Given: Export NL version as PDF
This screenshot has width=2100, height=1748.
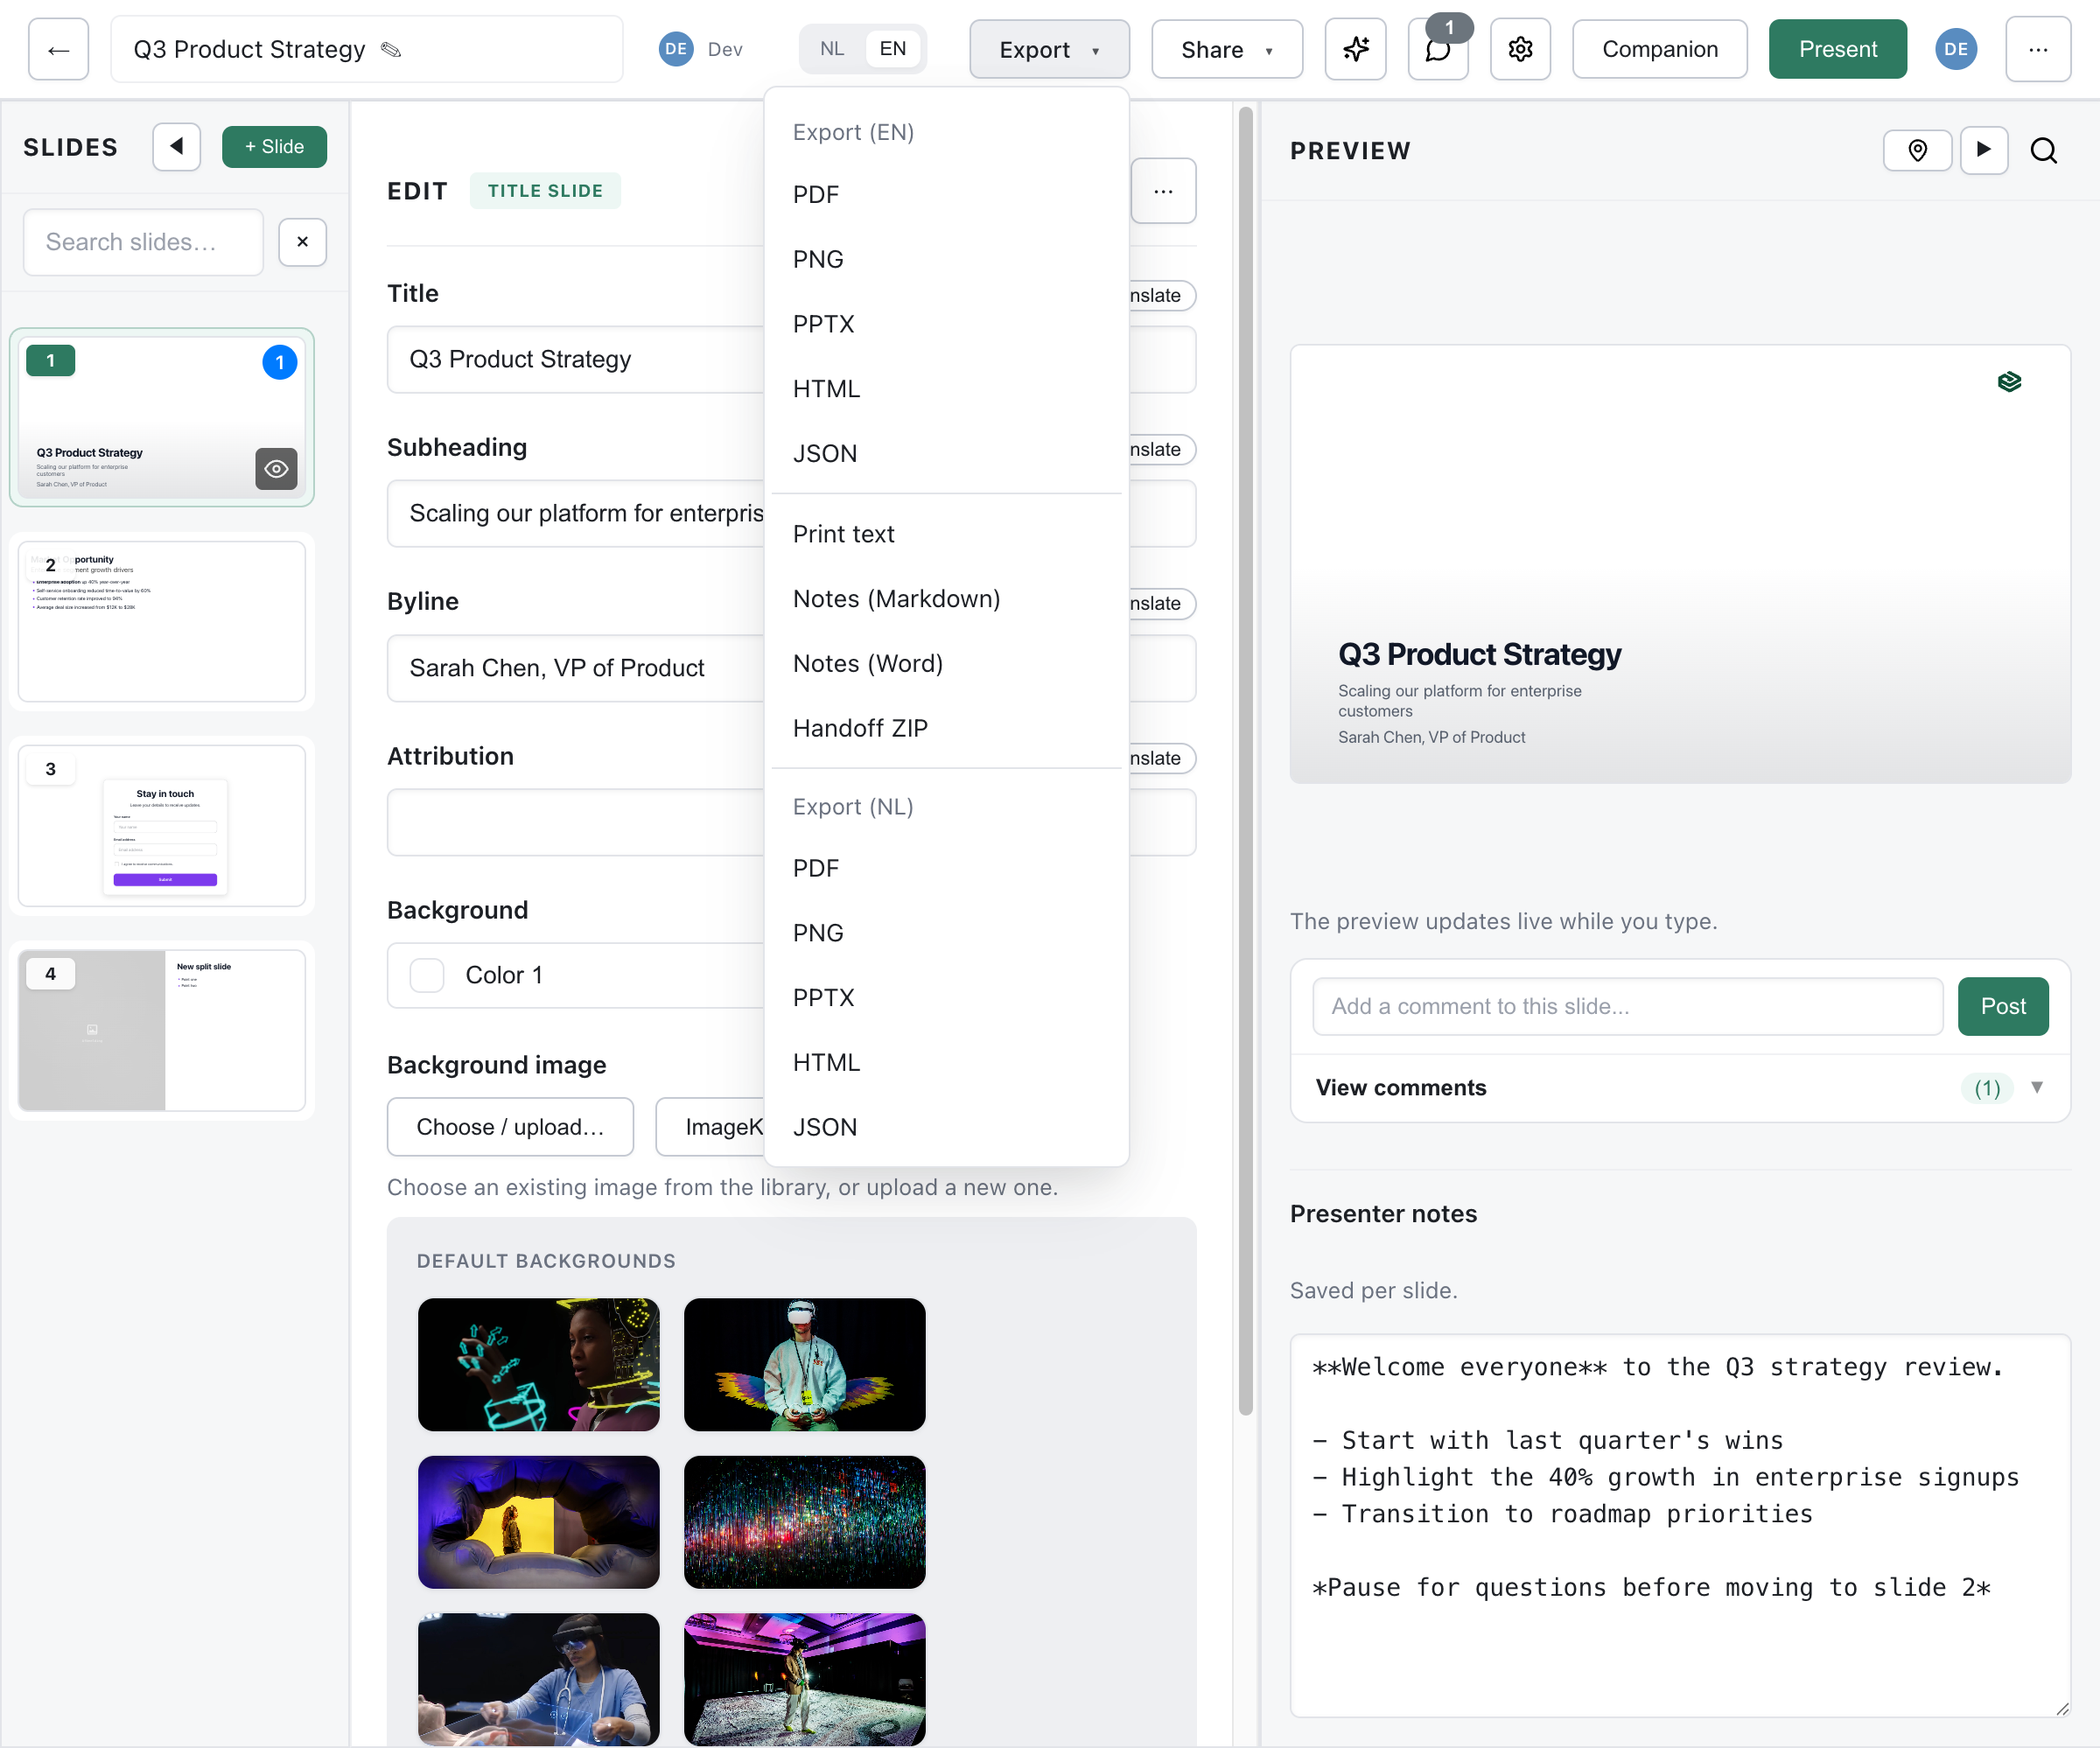Looking at the screenshot, I should pos(946,868).
